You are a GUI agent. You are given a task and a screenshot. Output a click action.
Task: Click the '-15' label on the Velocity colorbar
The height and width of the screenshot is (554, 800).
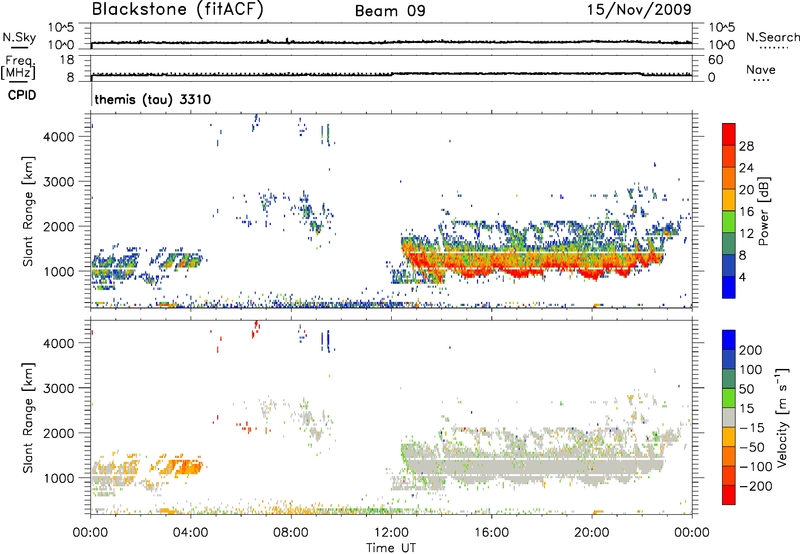pyautogui.click(x=752, y=428)
